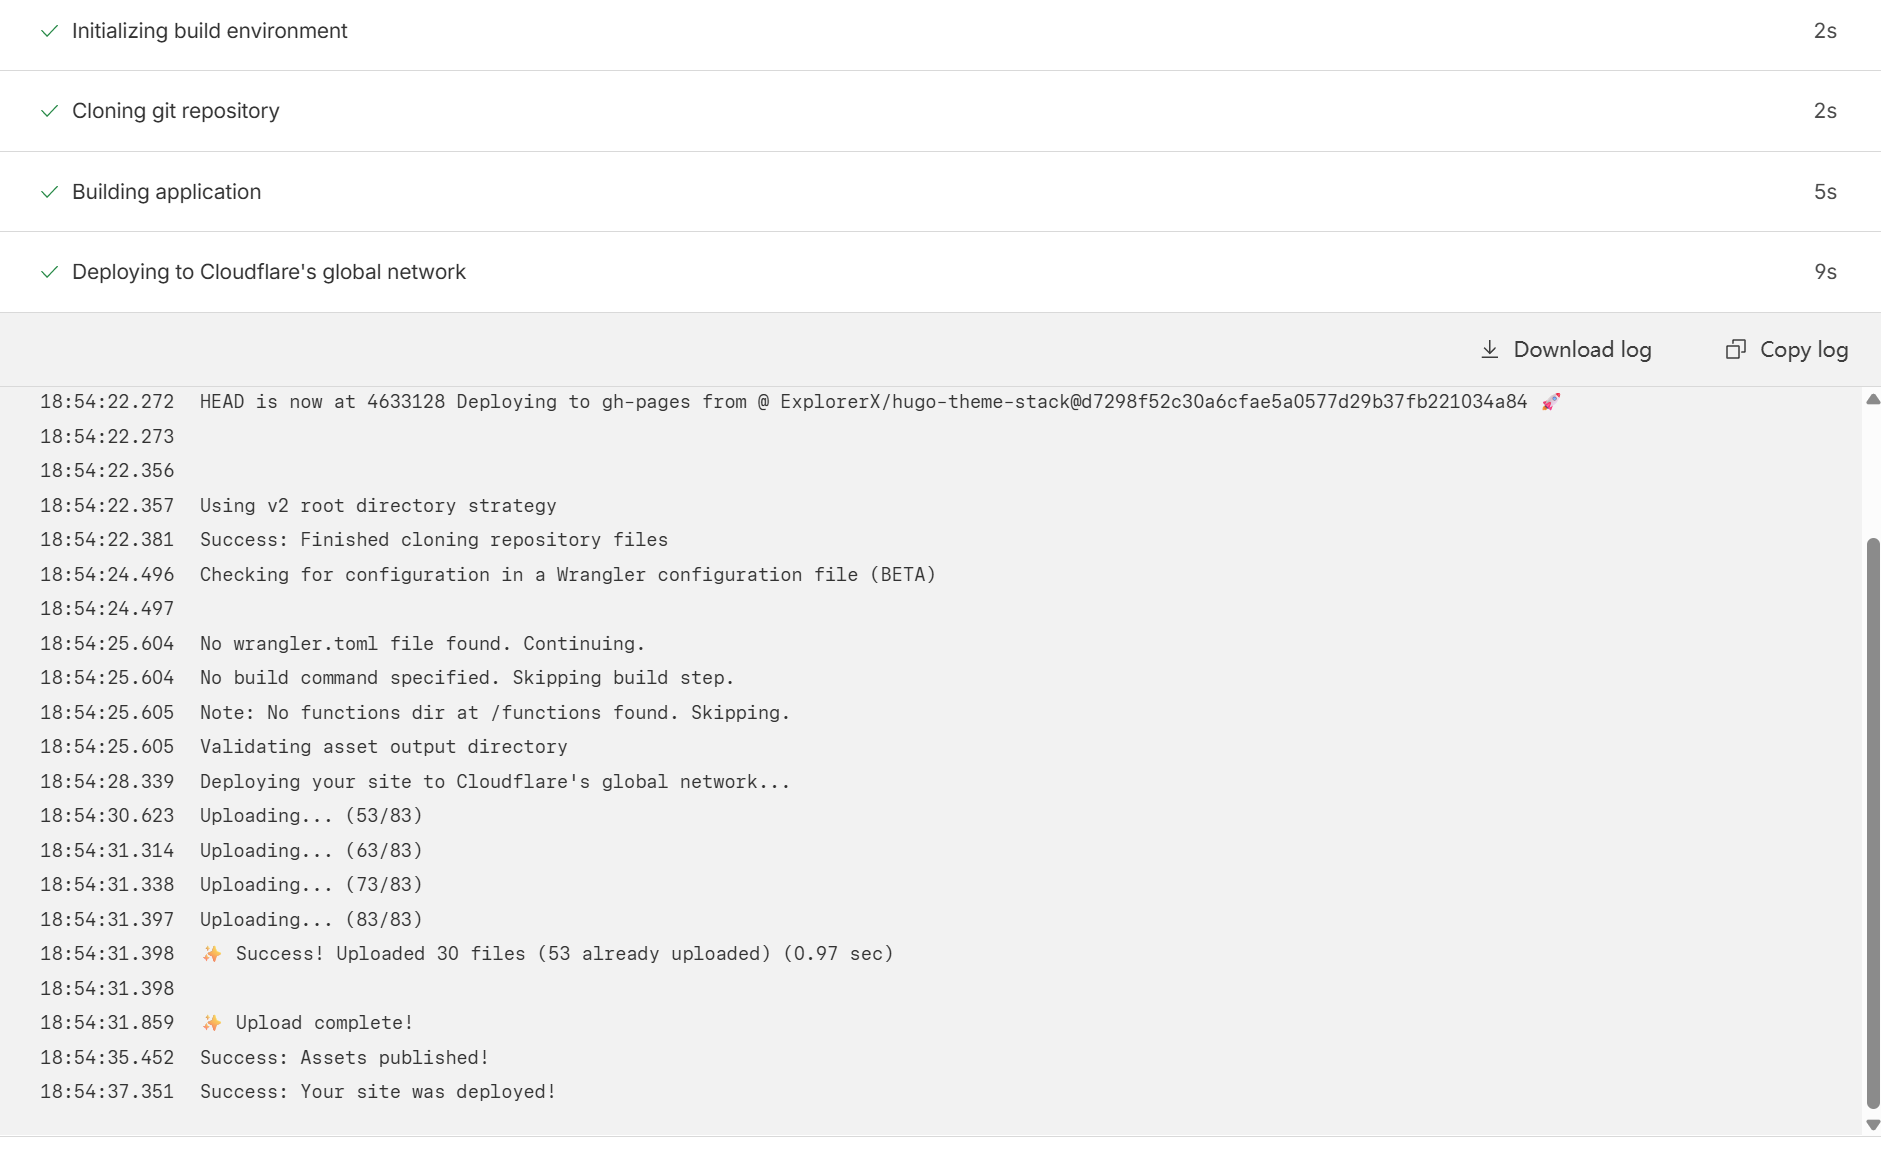Image resolution: width=1881 pixels, height=1150 pixels.
Task: Click the scrollbar up arrow icon
Action: pyautogui.click(x=1871, y=399)
